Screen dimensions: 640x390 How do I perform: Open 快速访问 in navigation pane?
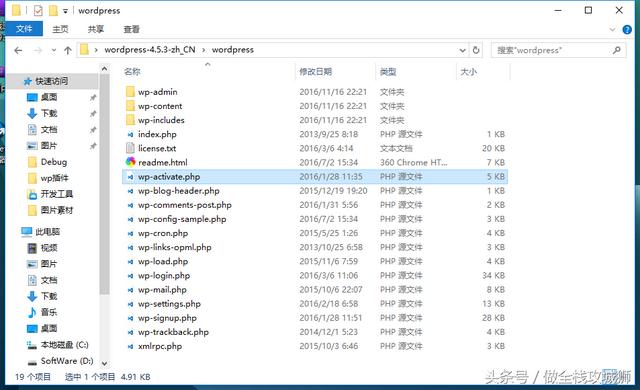pos(52,81)
